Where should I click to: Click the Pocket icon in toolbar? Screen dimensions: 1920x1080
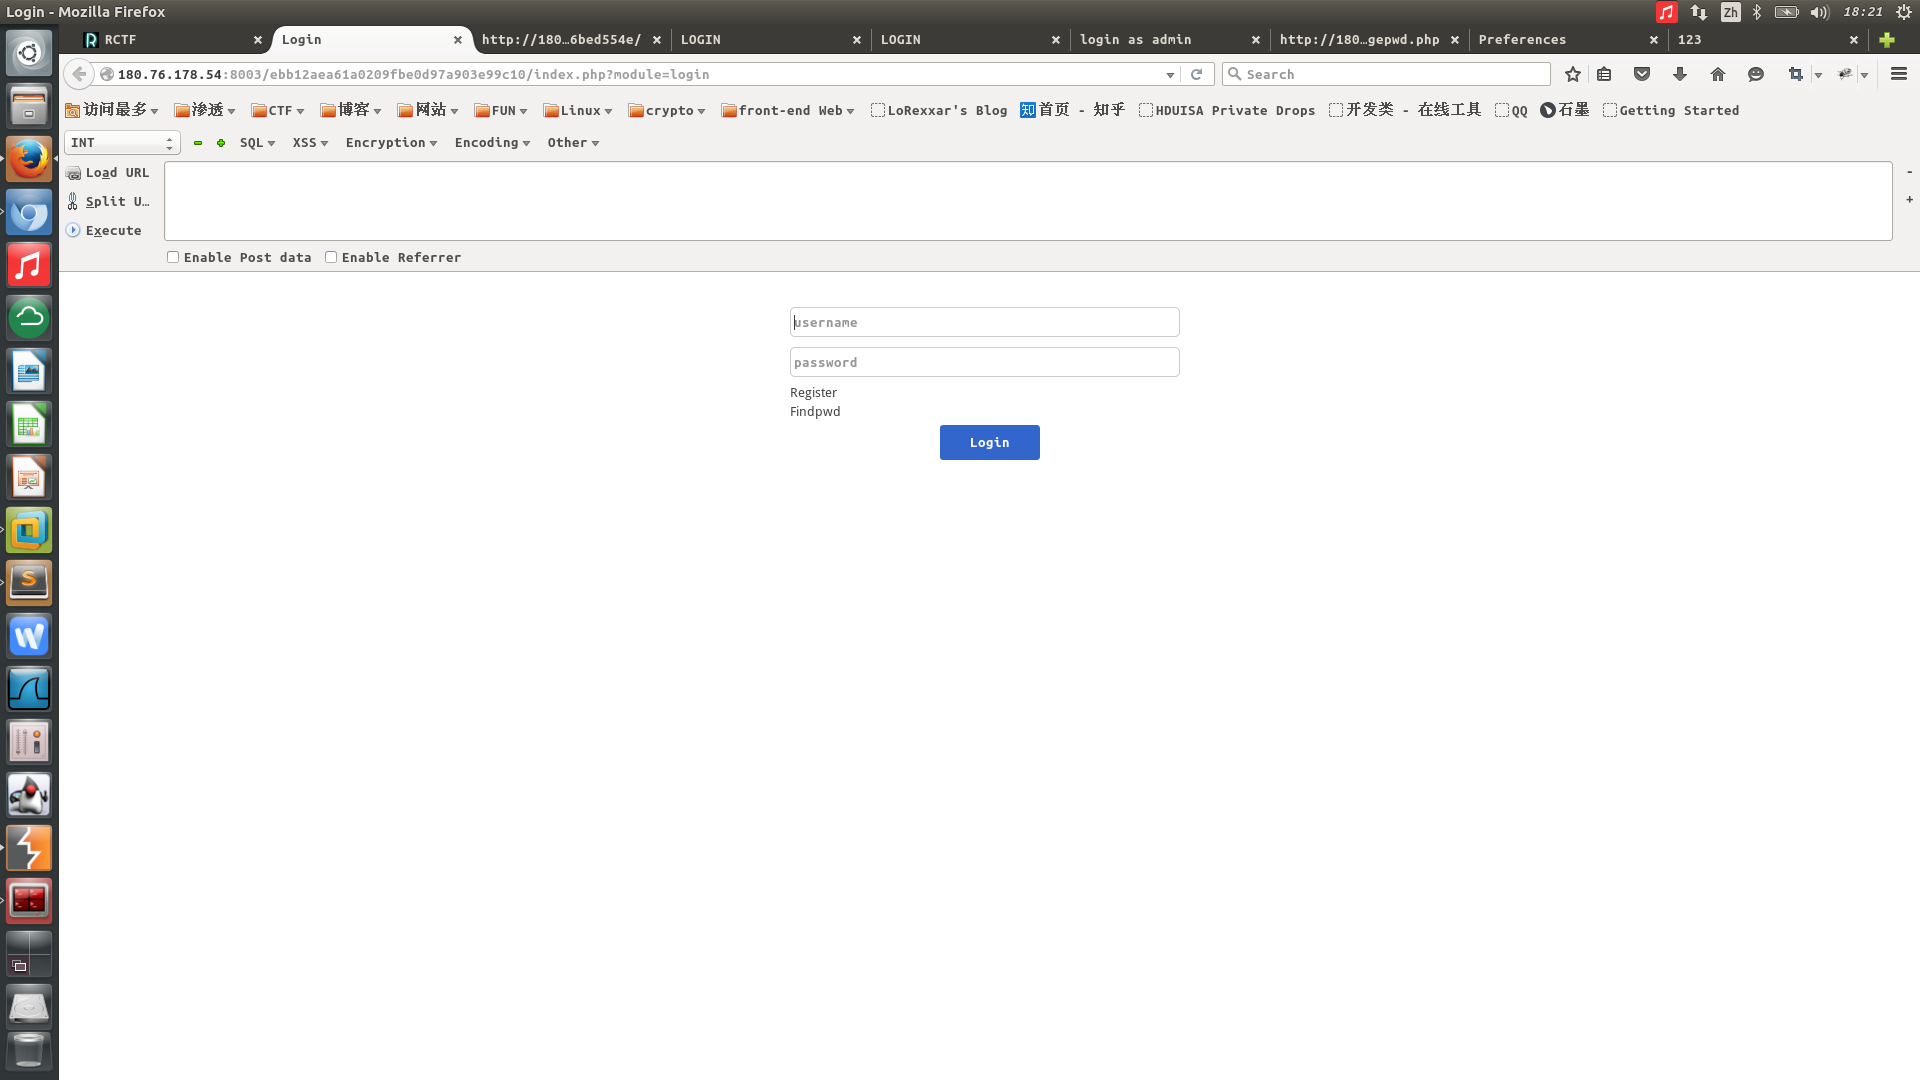tap(1642, 74)
